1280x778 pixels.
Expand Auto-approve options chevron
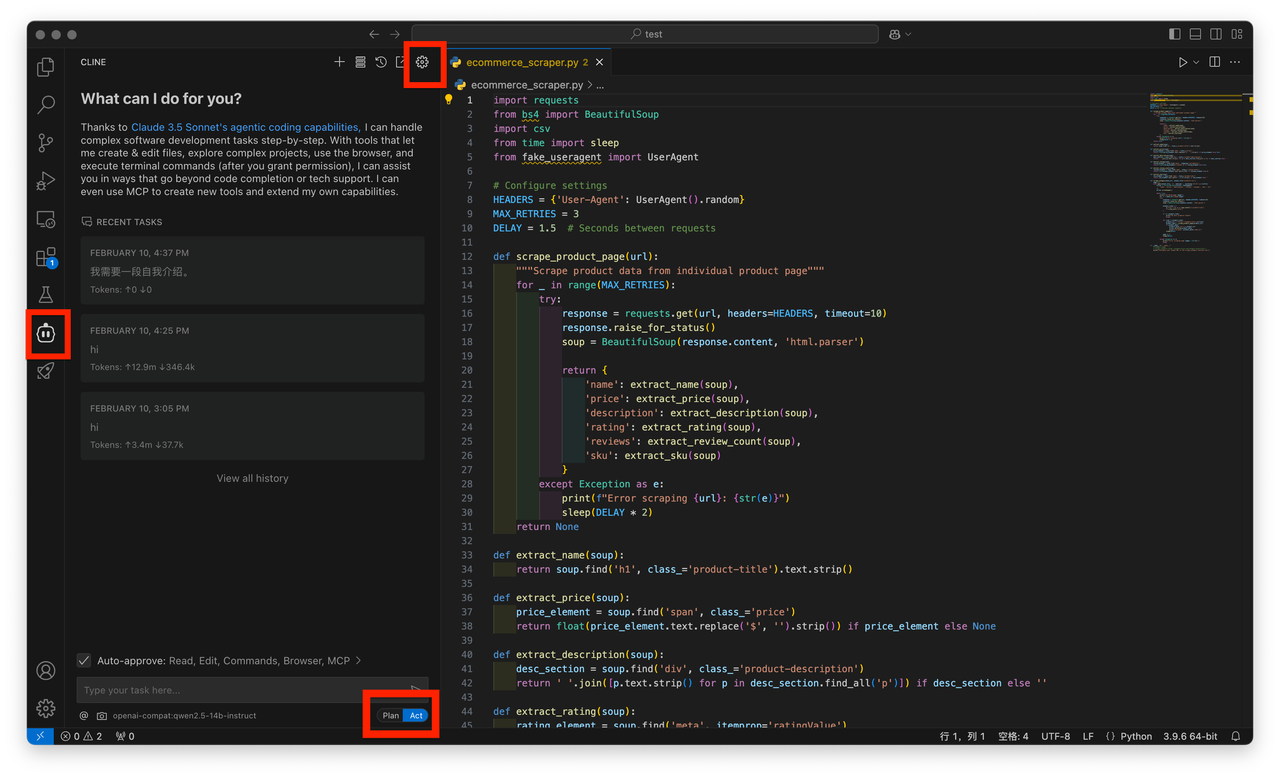coord(359,660)
